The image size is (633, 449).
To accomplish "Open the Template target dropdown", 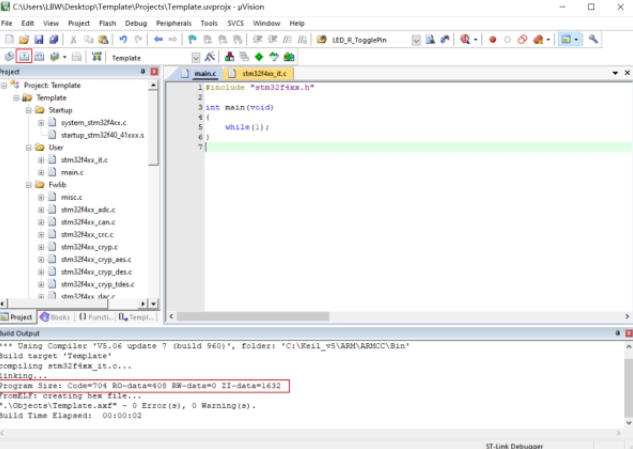I will pyautogui.click(x=195, y=57).
